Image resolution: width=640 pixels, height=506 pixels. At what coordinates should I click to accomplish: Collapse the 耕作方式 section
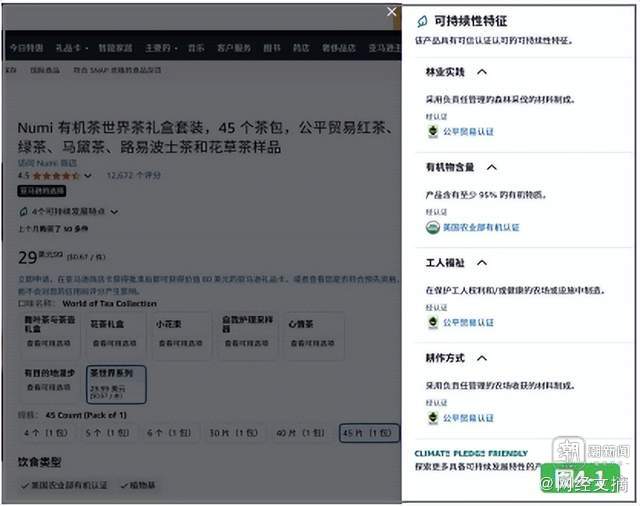click(482, 358)
